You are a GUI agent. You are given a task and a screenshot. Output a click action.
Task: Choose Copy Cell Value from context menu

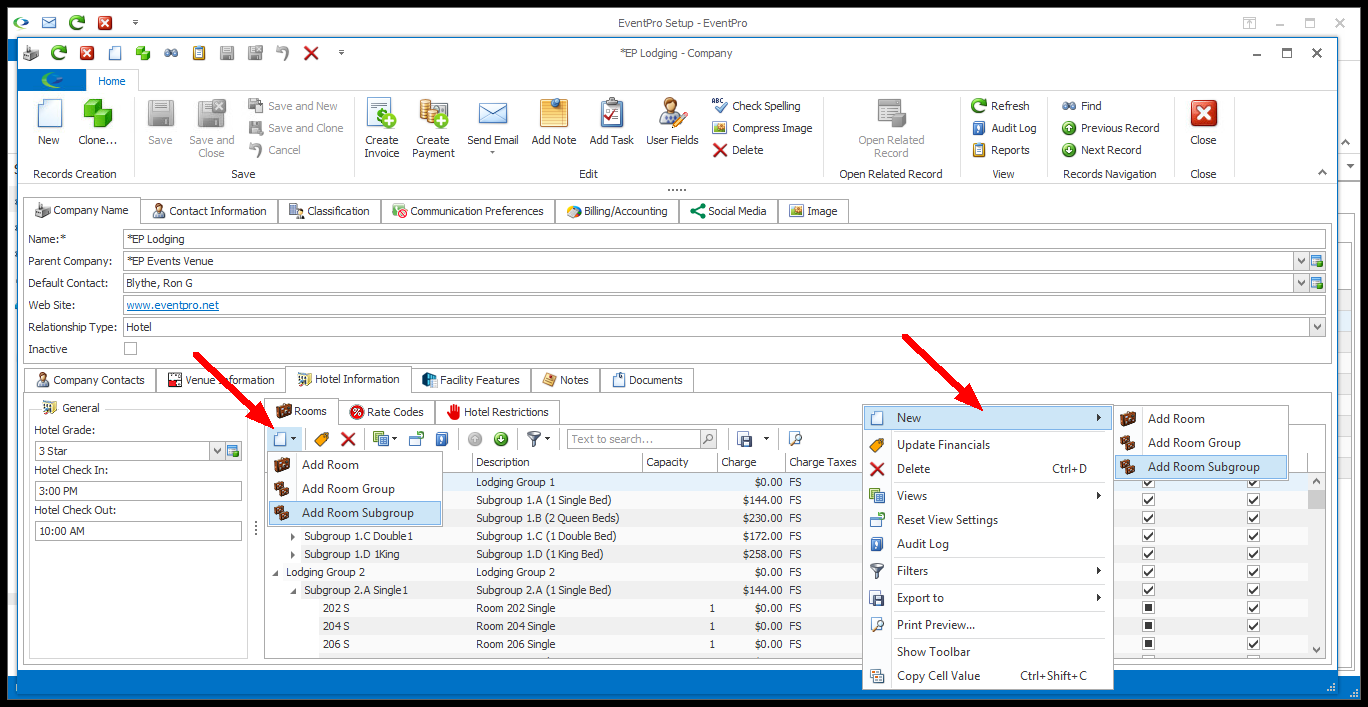[x=987, y=676]
